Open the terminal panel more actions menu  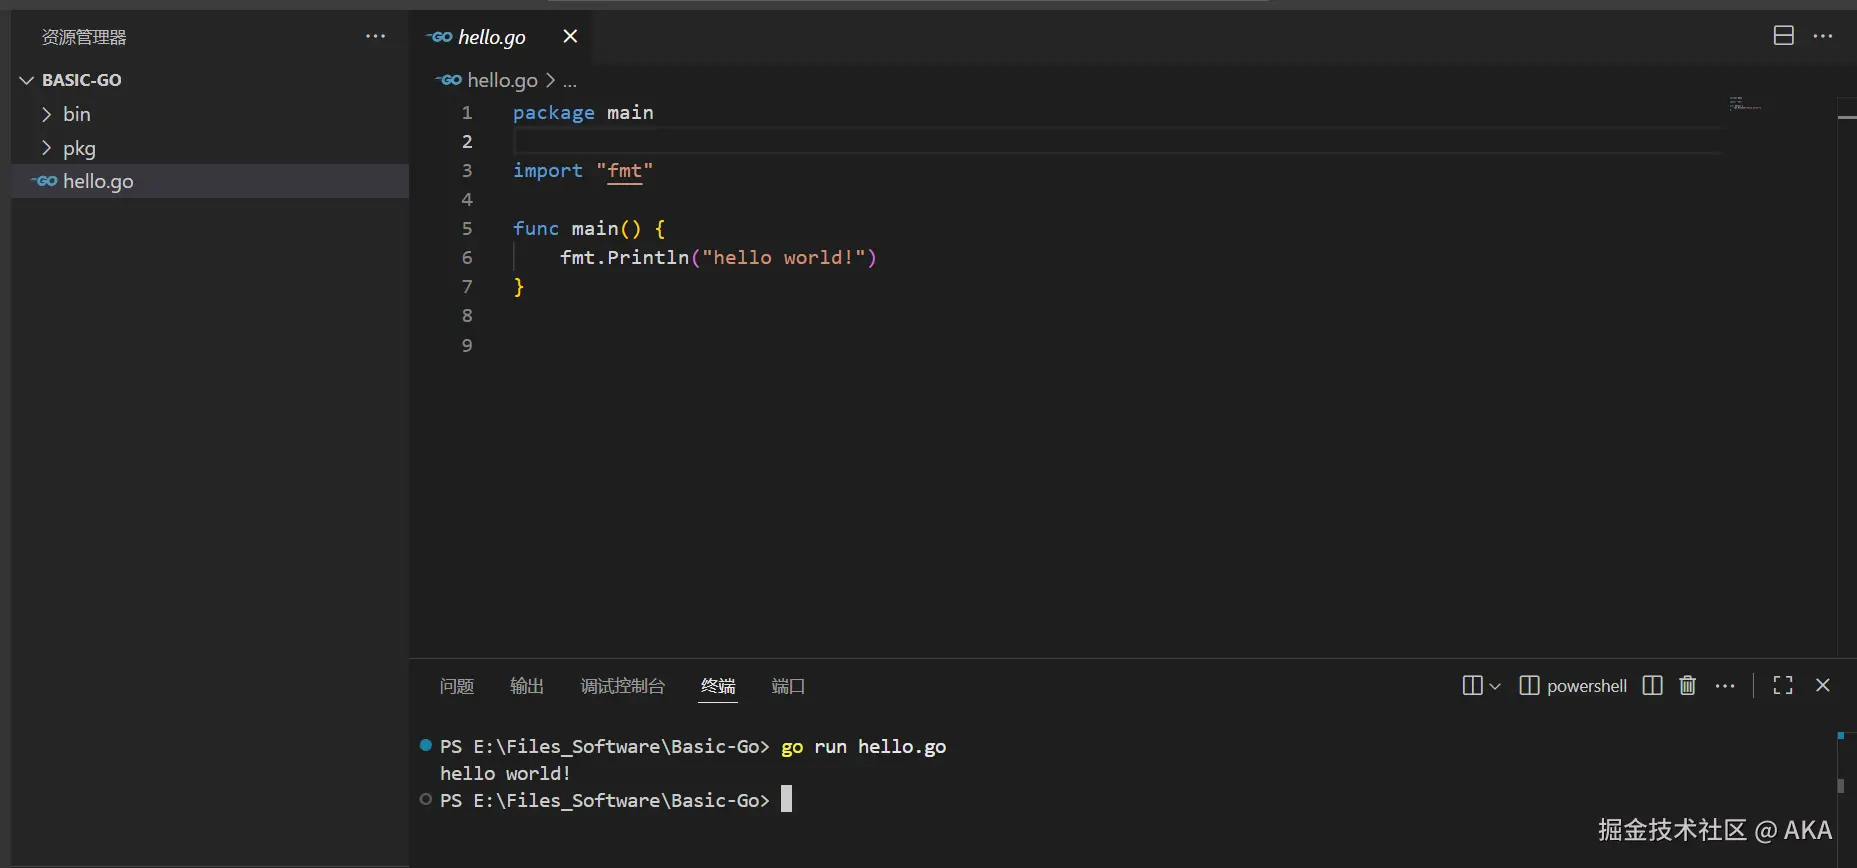[1725, 686]
